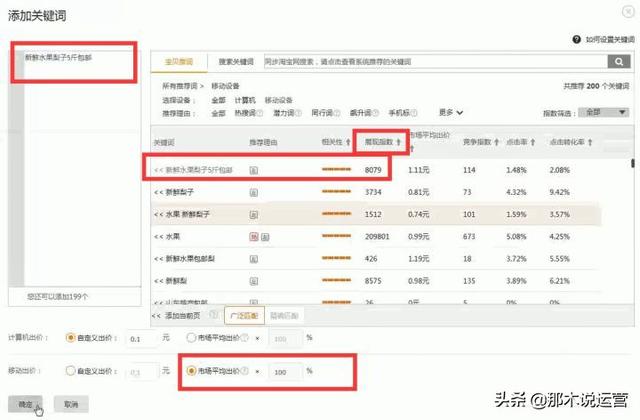Sort by the 点击率 column arrow

point(533,142)
